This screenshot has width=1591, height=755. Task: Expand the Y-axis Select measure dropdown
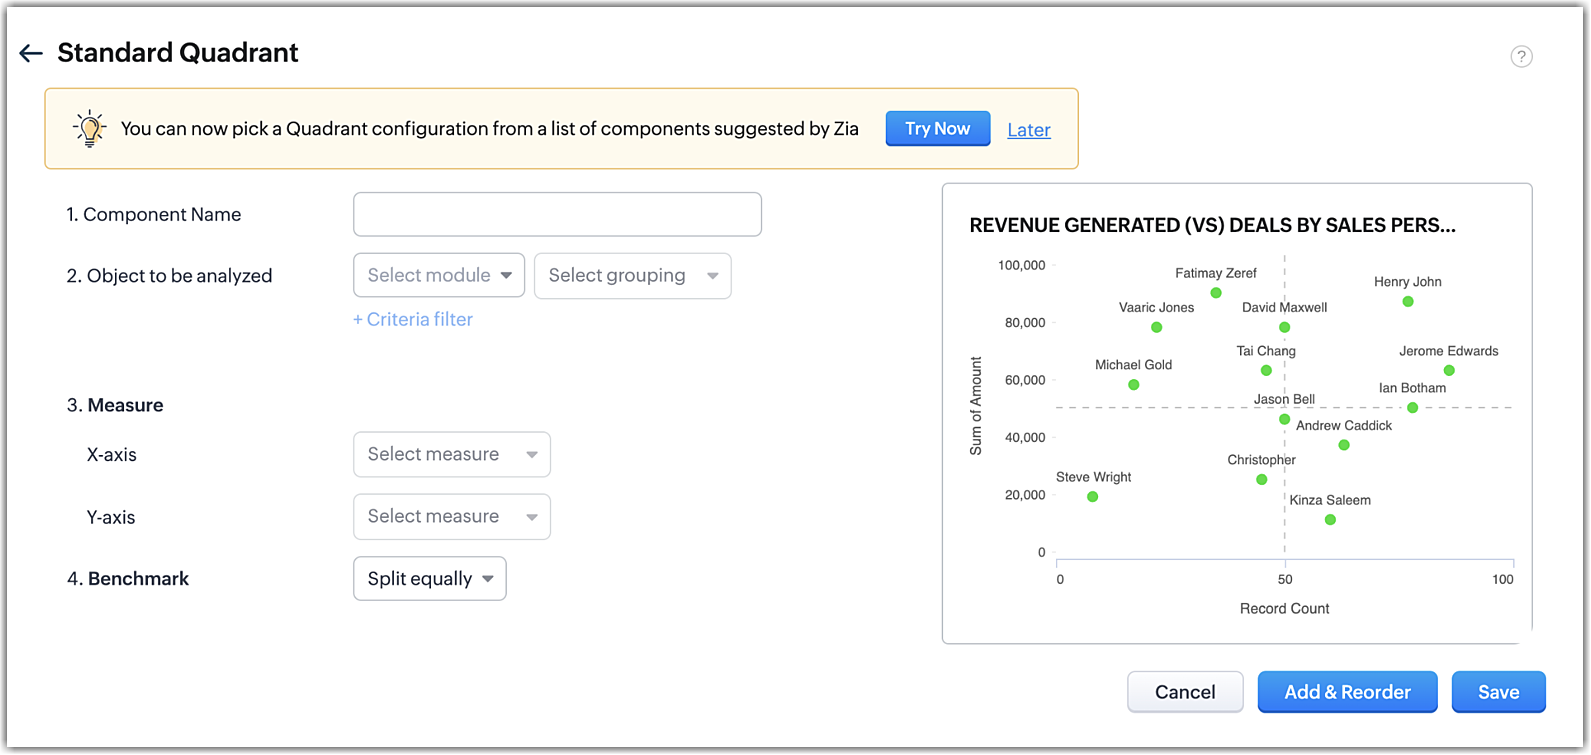tap(451, 517)
